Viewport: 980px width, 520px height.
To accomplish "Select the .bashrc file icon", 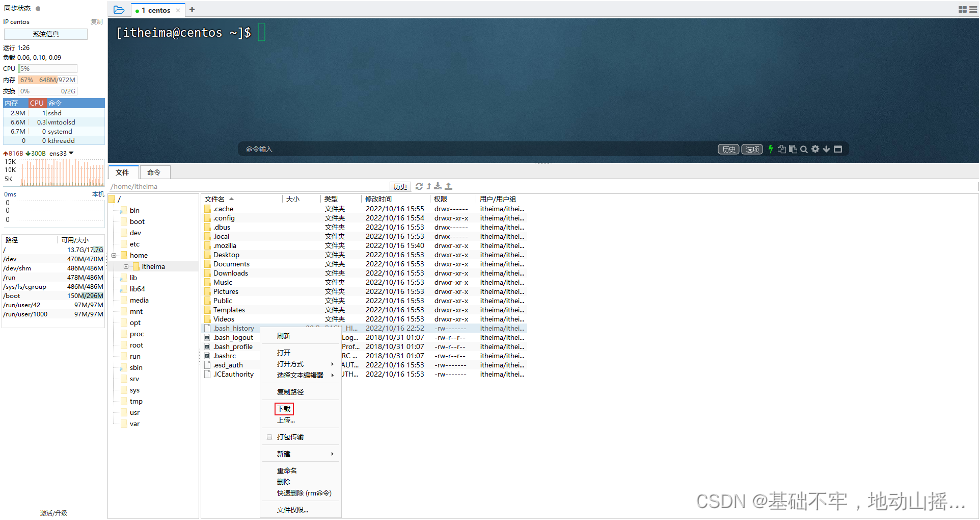I will [x=208, y=356].
